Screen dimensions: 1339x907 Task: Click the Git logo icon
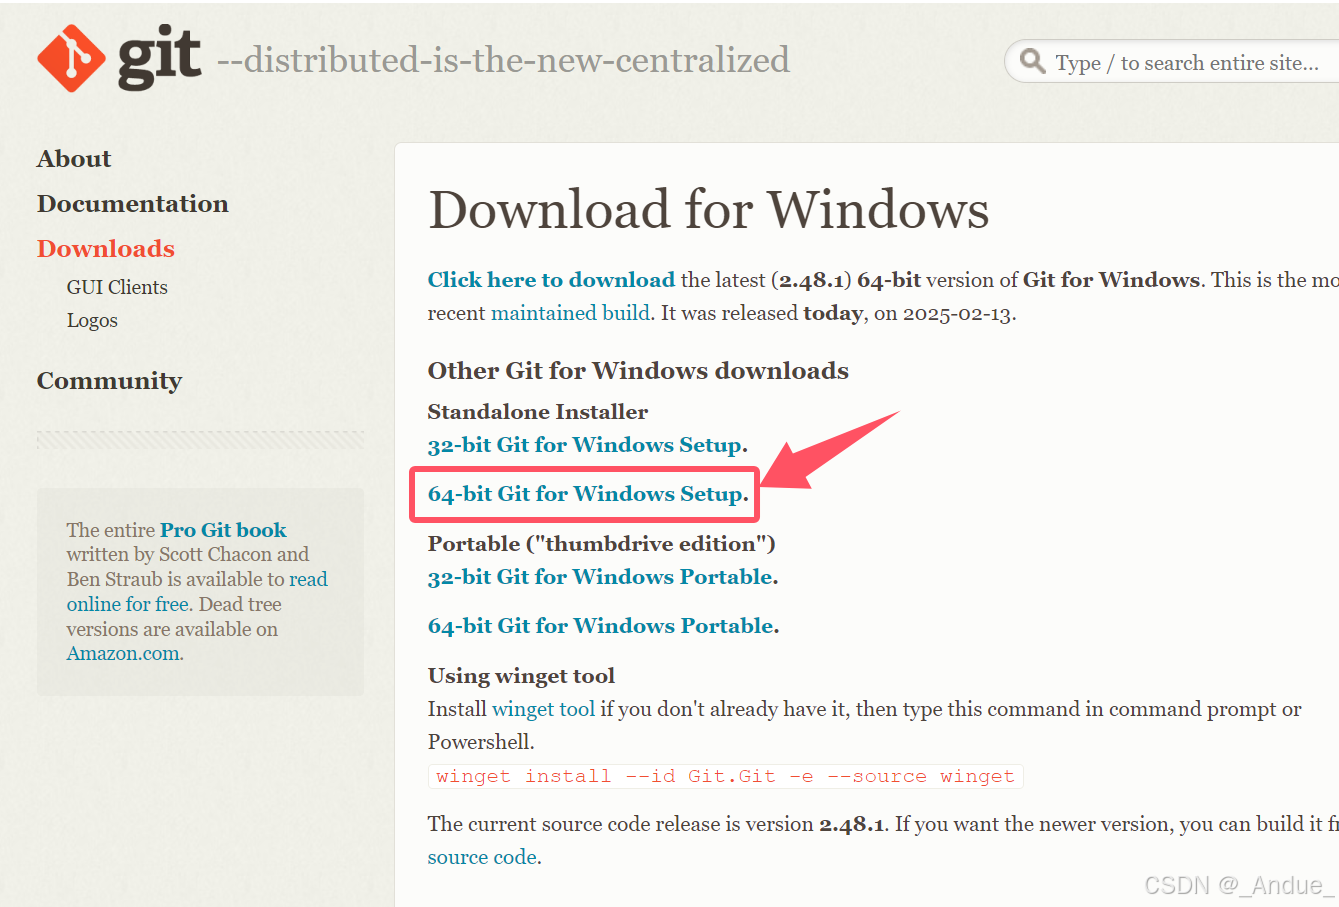pyautogui.click(x=70, y=58)
